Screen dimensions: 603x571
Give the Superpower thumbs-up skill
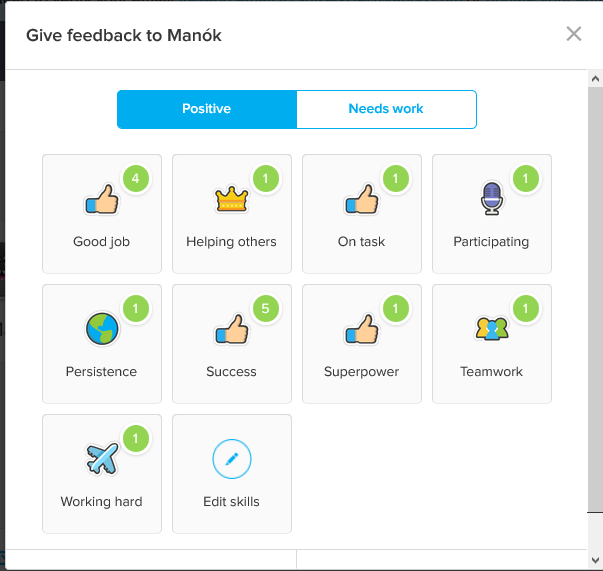coord(362,344)
